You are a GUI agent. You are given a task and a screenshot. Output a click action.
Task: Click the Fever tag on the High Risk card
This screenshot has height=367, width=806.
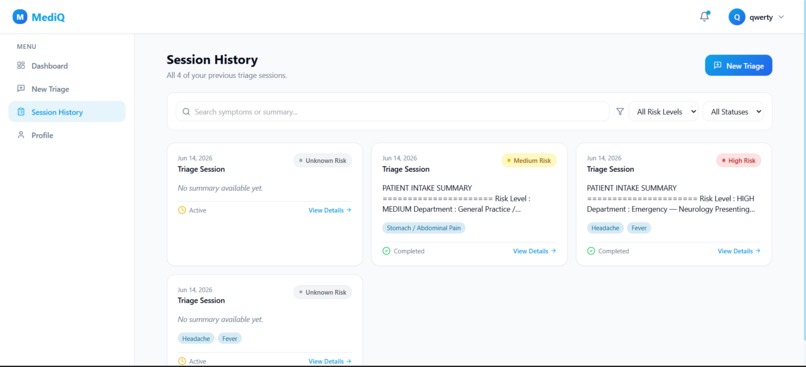[639, 228]
